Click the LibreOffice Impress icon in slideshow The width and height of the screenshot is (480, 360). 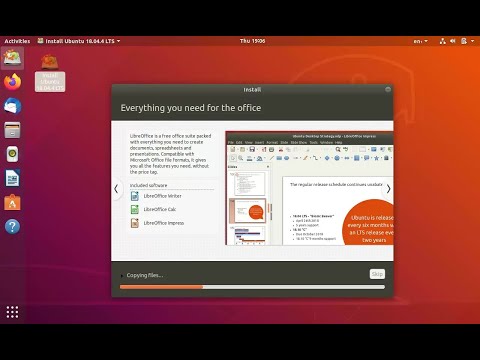pos(135,223)
